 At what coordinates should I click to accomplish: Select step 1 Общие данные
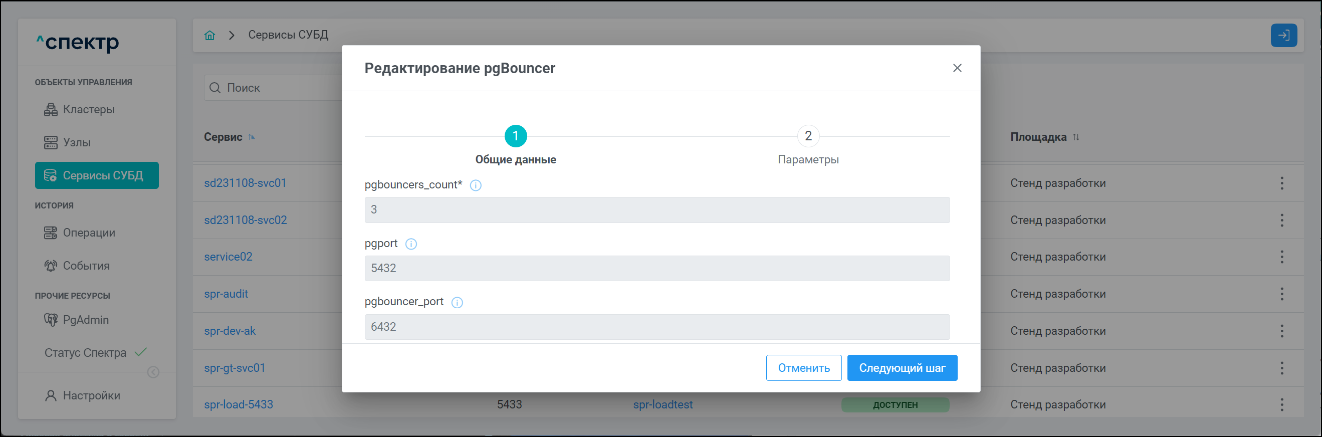515,137
